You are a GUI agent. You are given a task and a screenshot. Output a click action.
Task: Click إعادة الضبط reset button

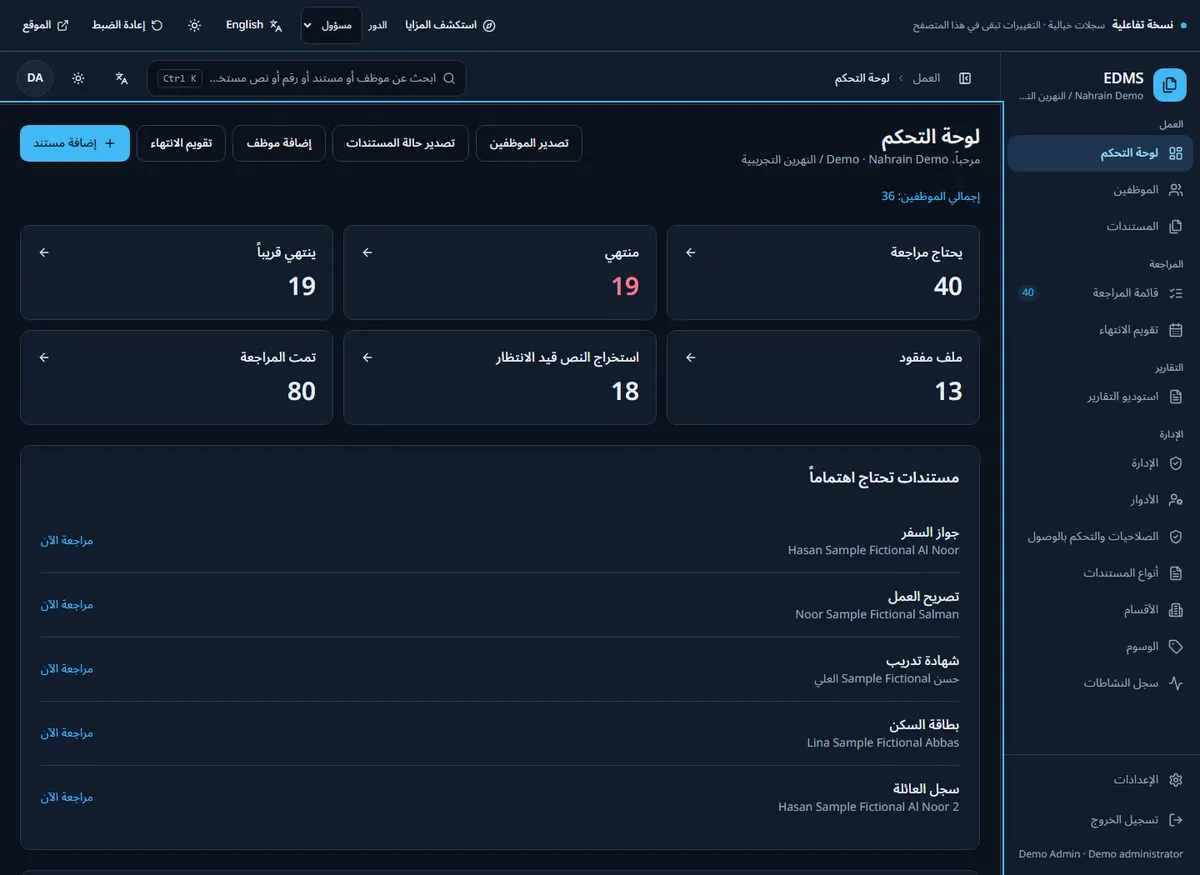127,25
